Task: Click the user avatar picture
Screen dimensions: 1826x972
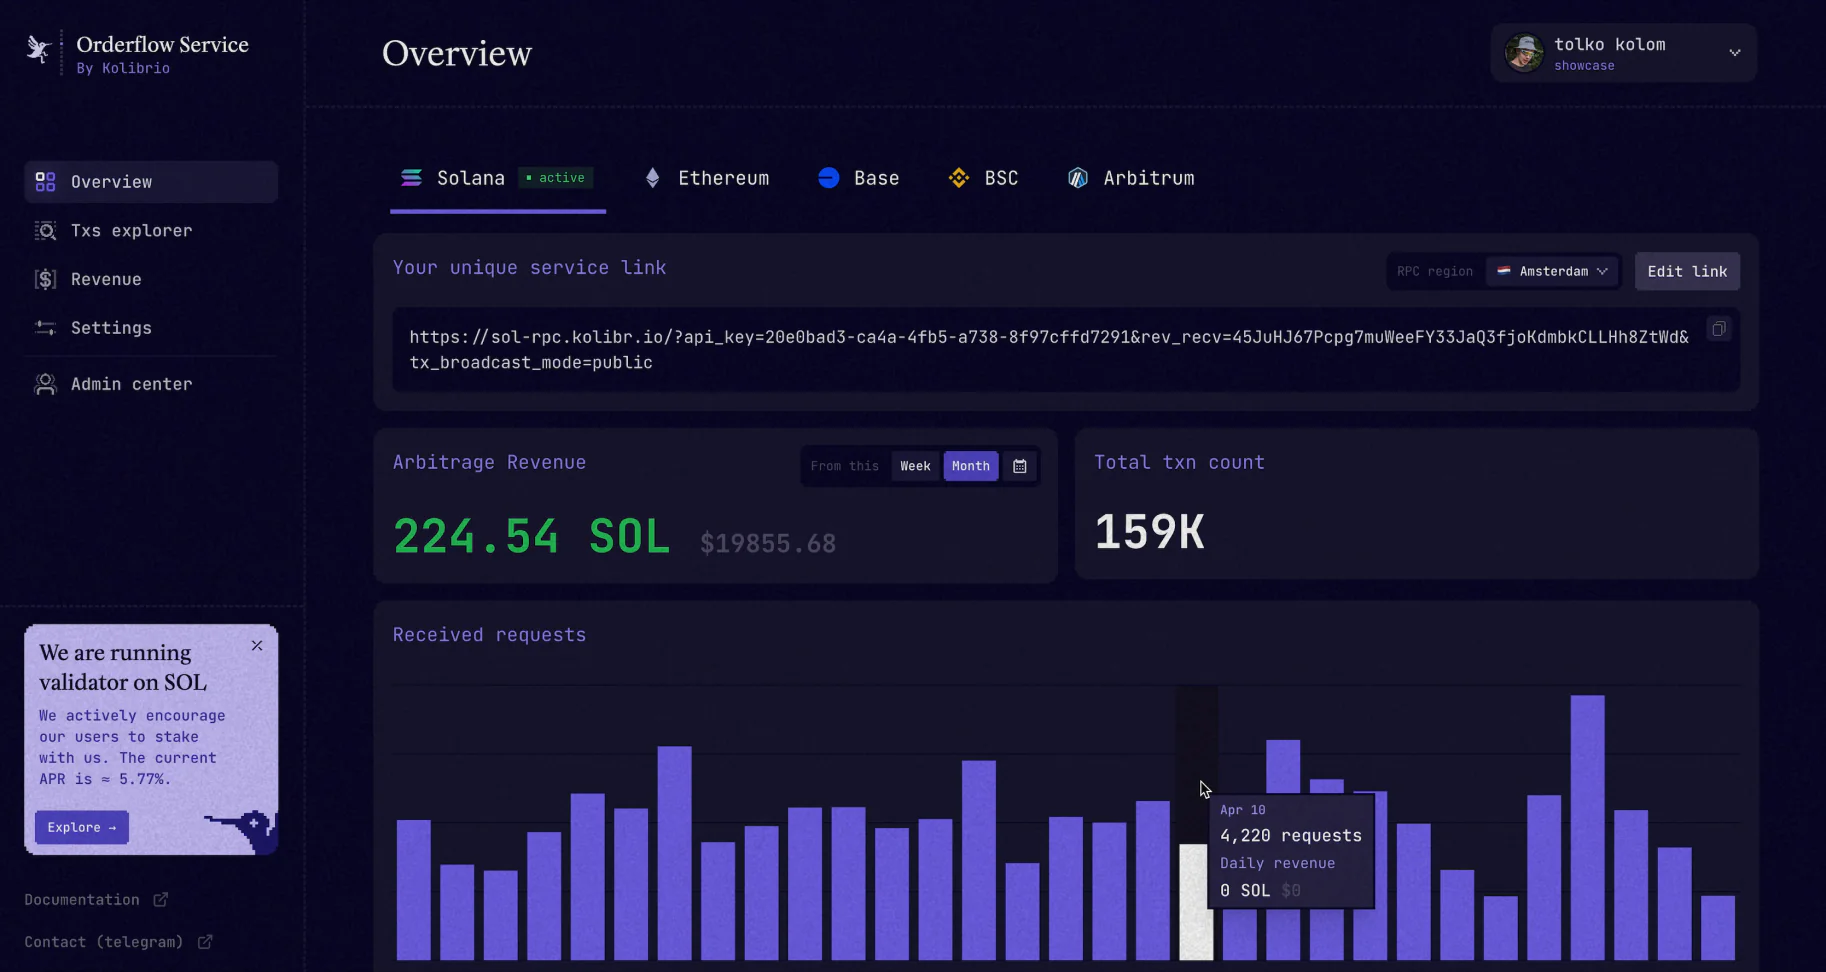Action: coord(1524,53)
